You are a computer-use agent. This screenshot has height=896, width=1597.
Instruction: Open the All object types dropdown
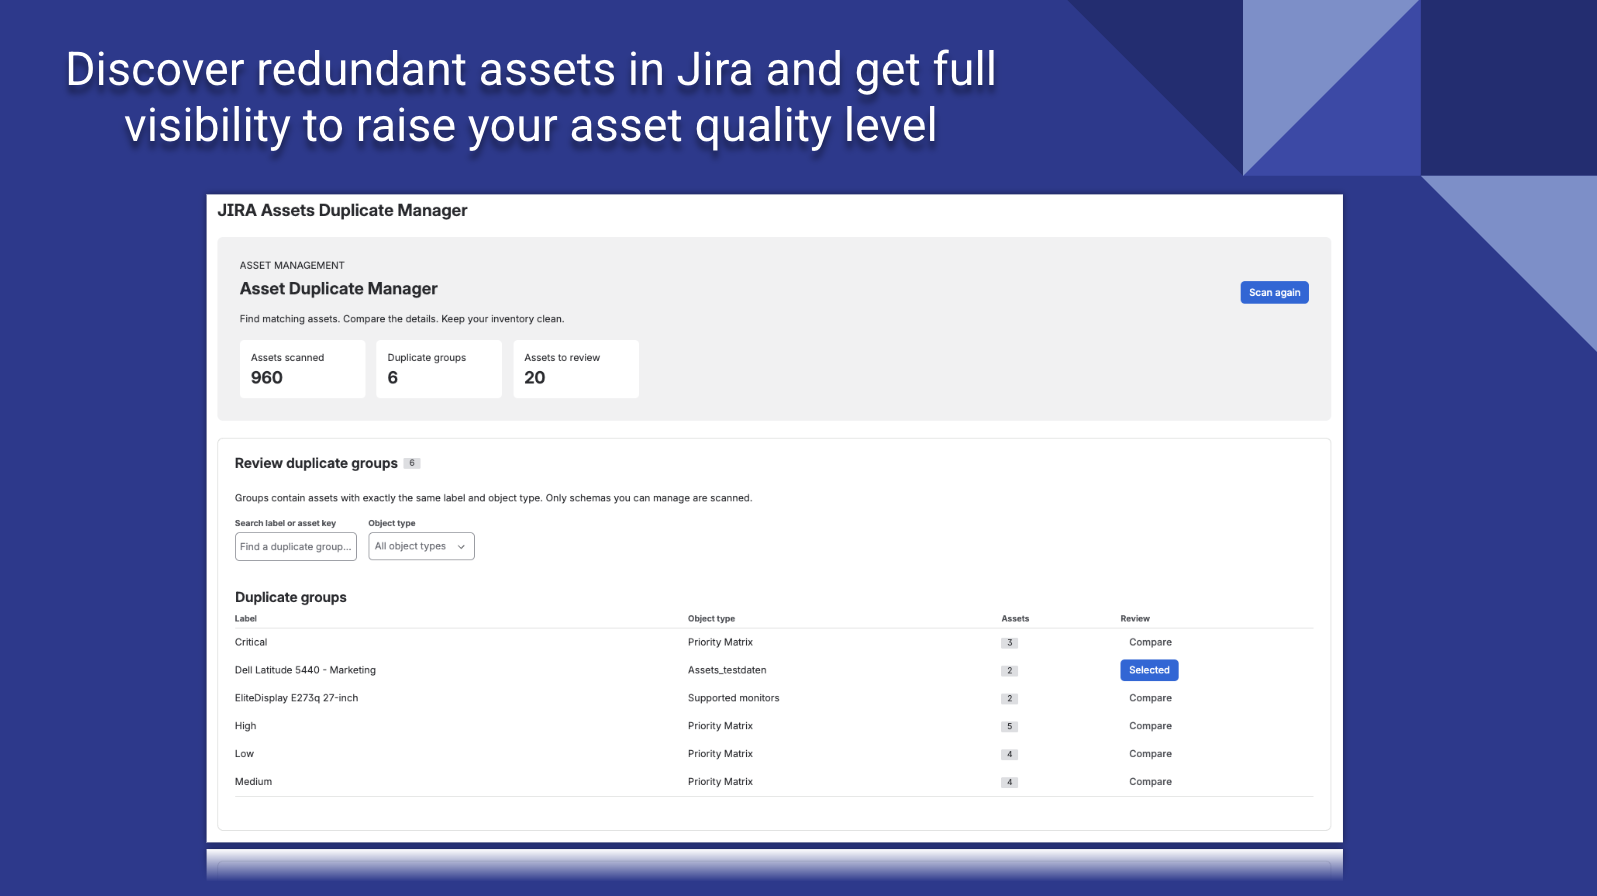point(421,546)
